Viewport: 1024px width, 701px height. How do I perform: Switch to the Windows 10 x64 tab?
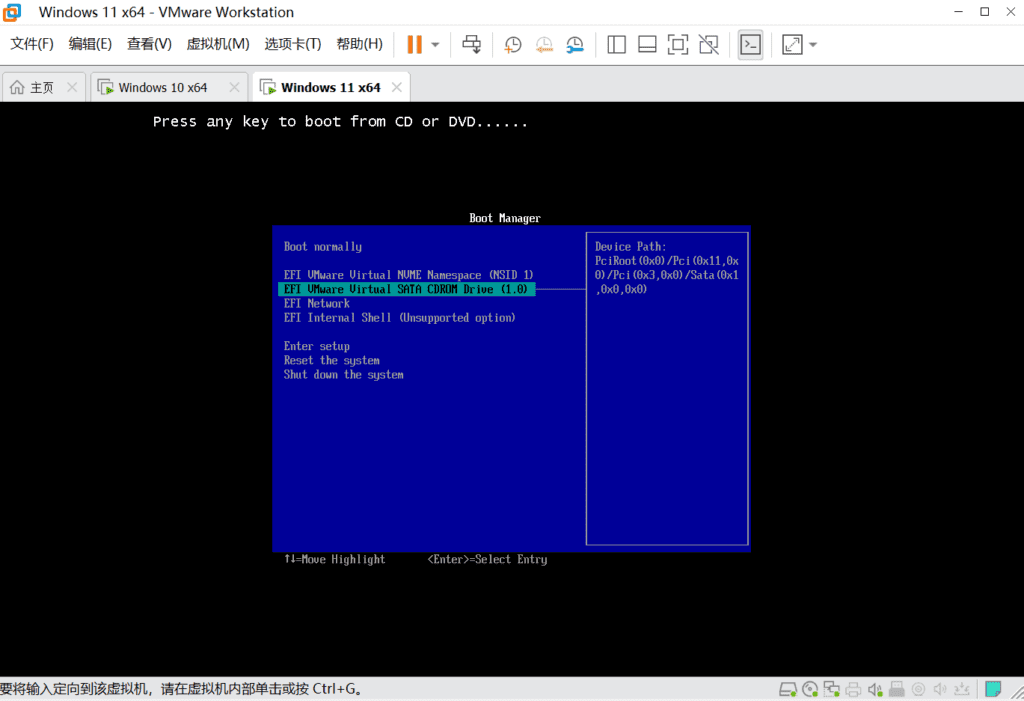point(162,87)
